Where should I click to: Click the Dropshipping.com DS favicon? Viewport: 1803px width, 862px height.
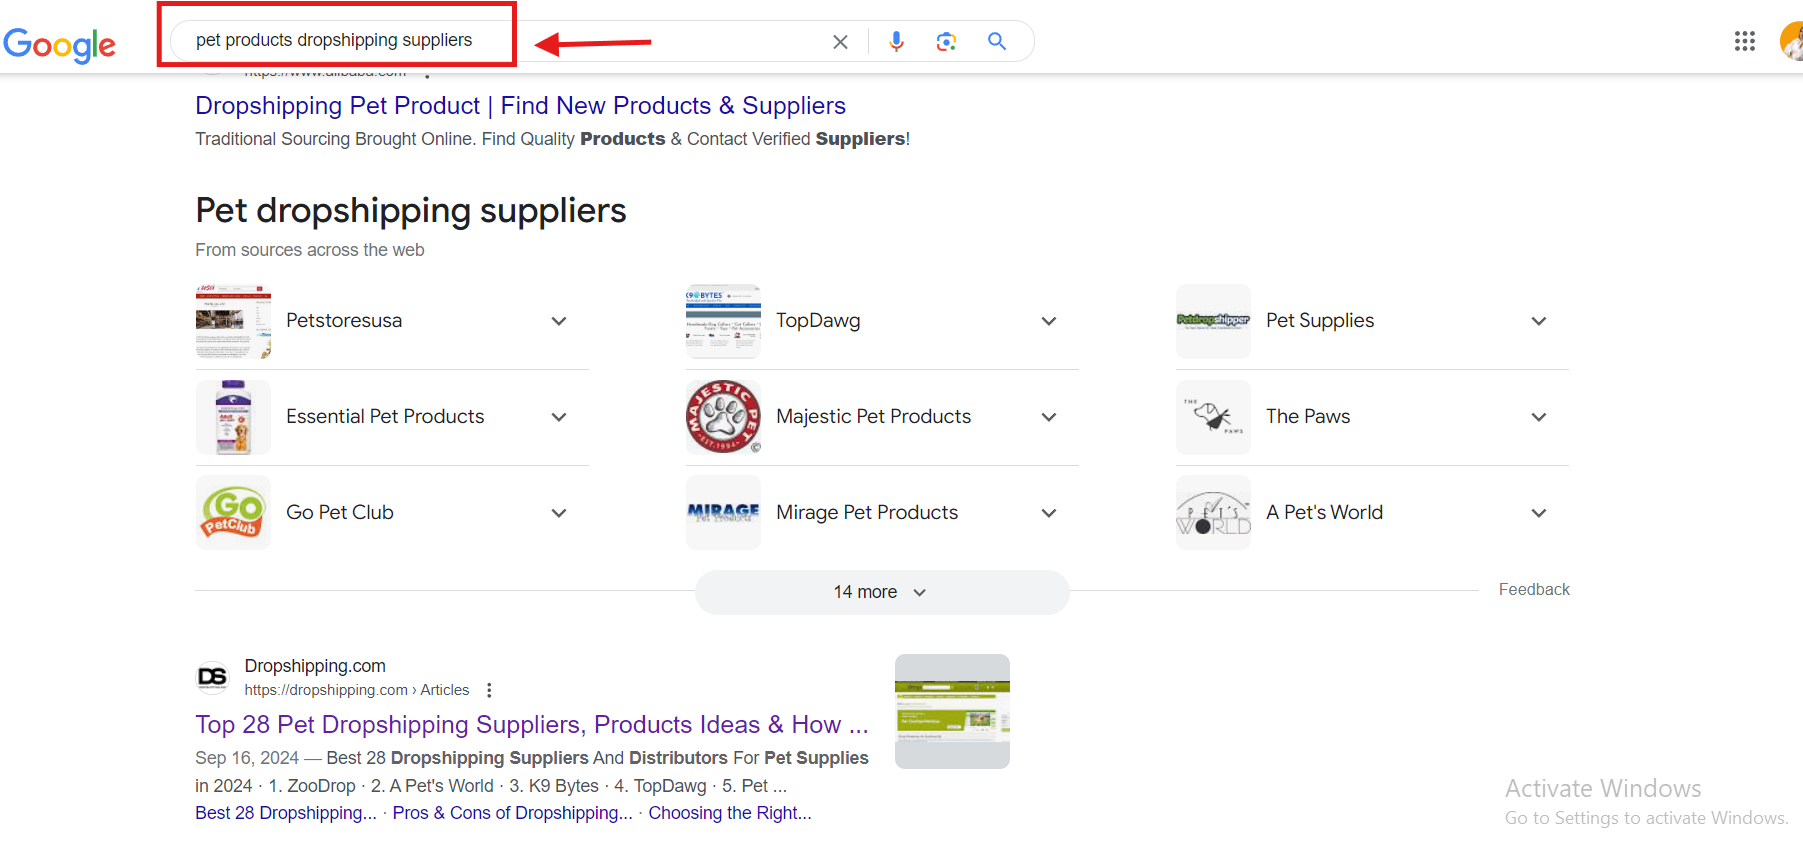[x=212, y=678]
